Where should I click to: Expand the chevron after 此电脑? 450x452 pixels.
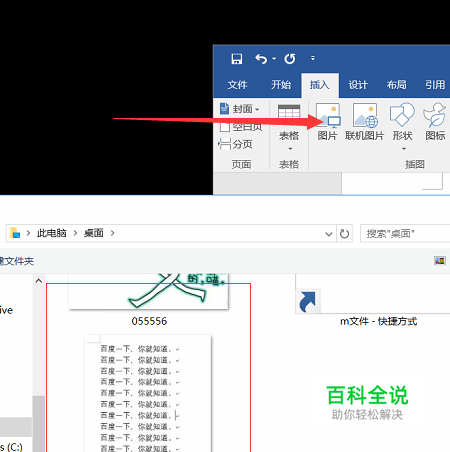75,233
